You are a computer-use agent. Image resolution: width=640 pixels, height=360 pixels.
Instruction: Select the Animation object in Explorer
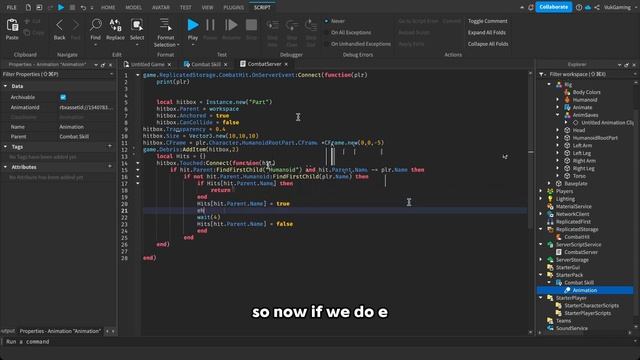tap(584, 290)
